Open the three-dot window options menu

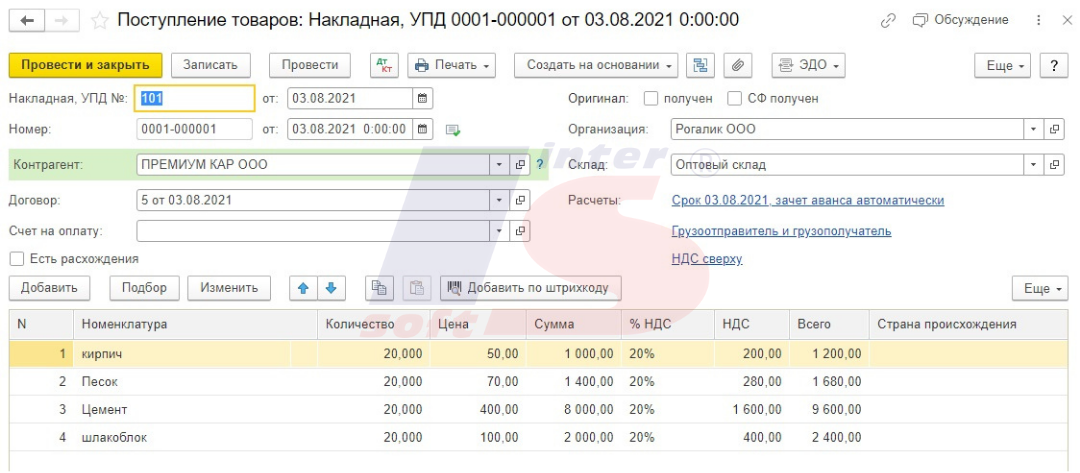tap(1039, 21)
